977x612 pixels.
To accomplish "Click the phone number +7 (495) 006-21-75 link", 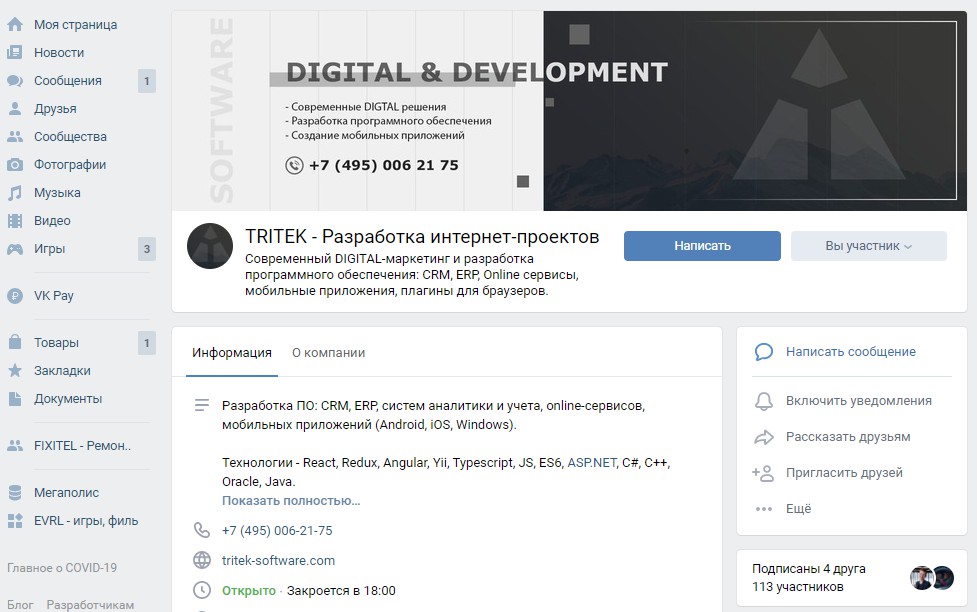I will click(x=277, y=530).
